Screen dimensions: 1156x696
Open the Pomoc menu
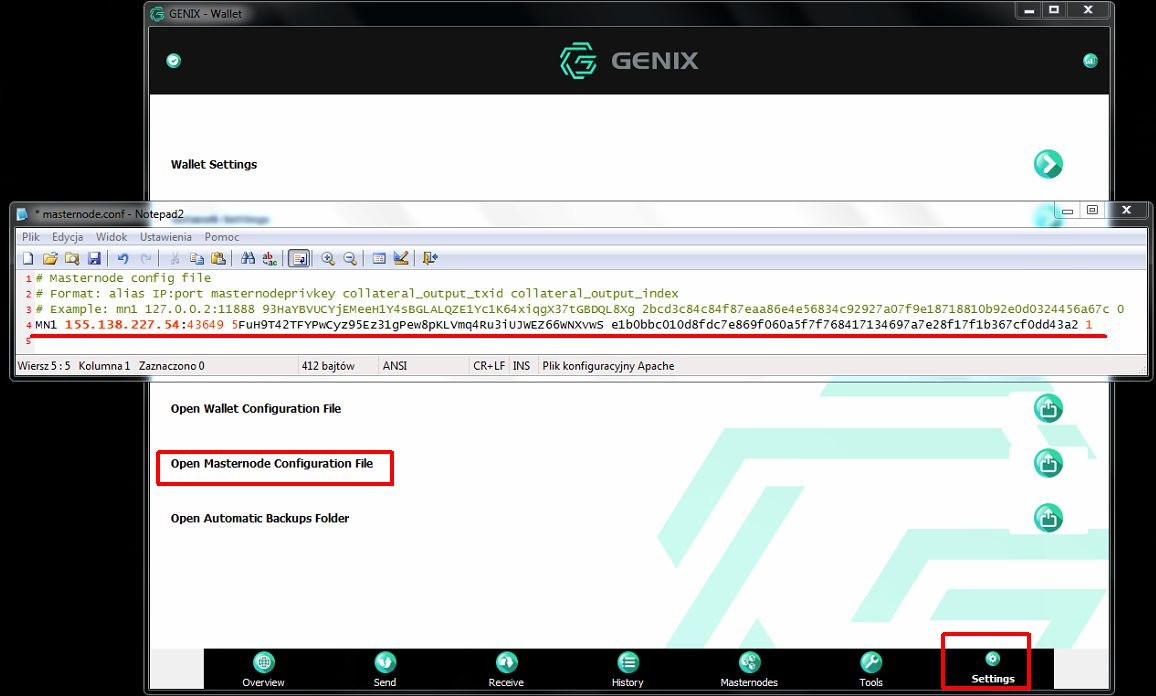point(222,237)
